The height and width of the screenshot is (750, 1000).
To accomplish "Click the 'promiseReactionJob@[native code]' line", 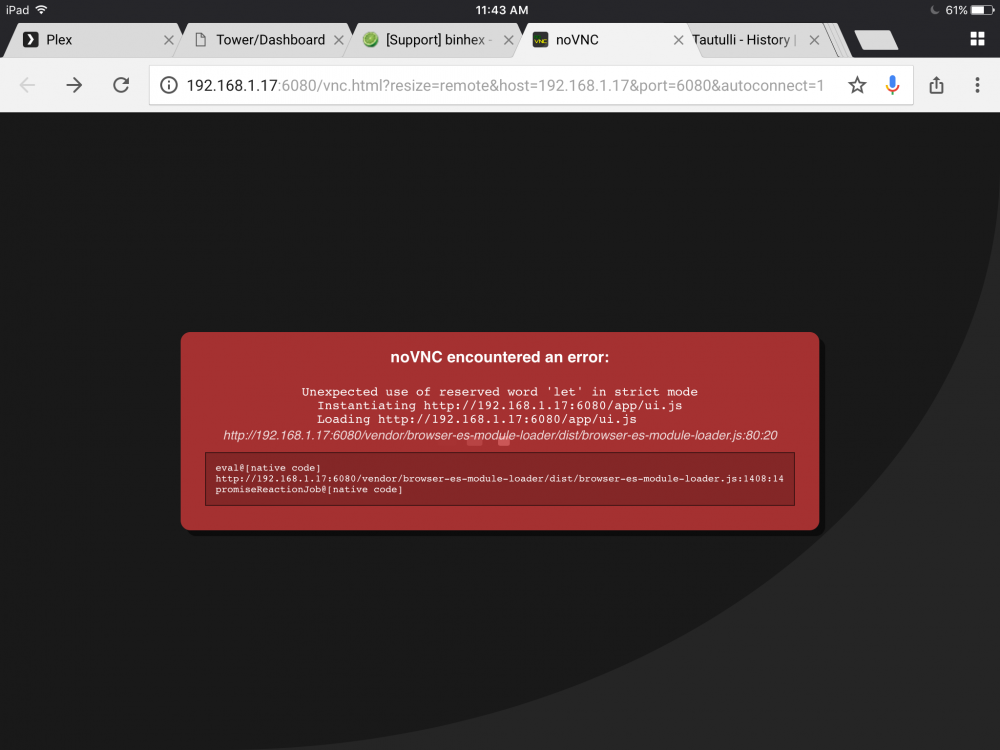I will point(309,490).
